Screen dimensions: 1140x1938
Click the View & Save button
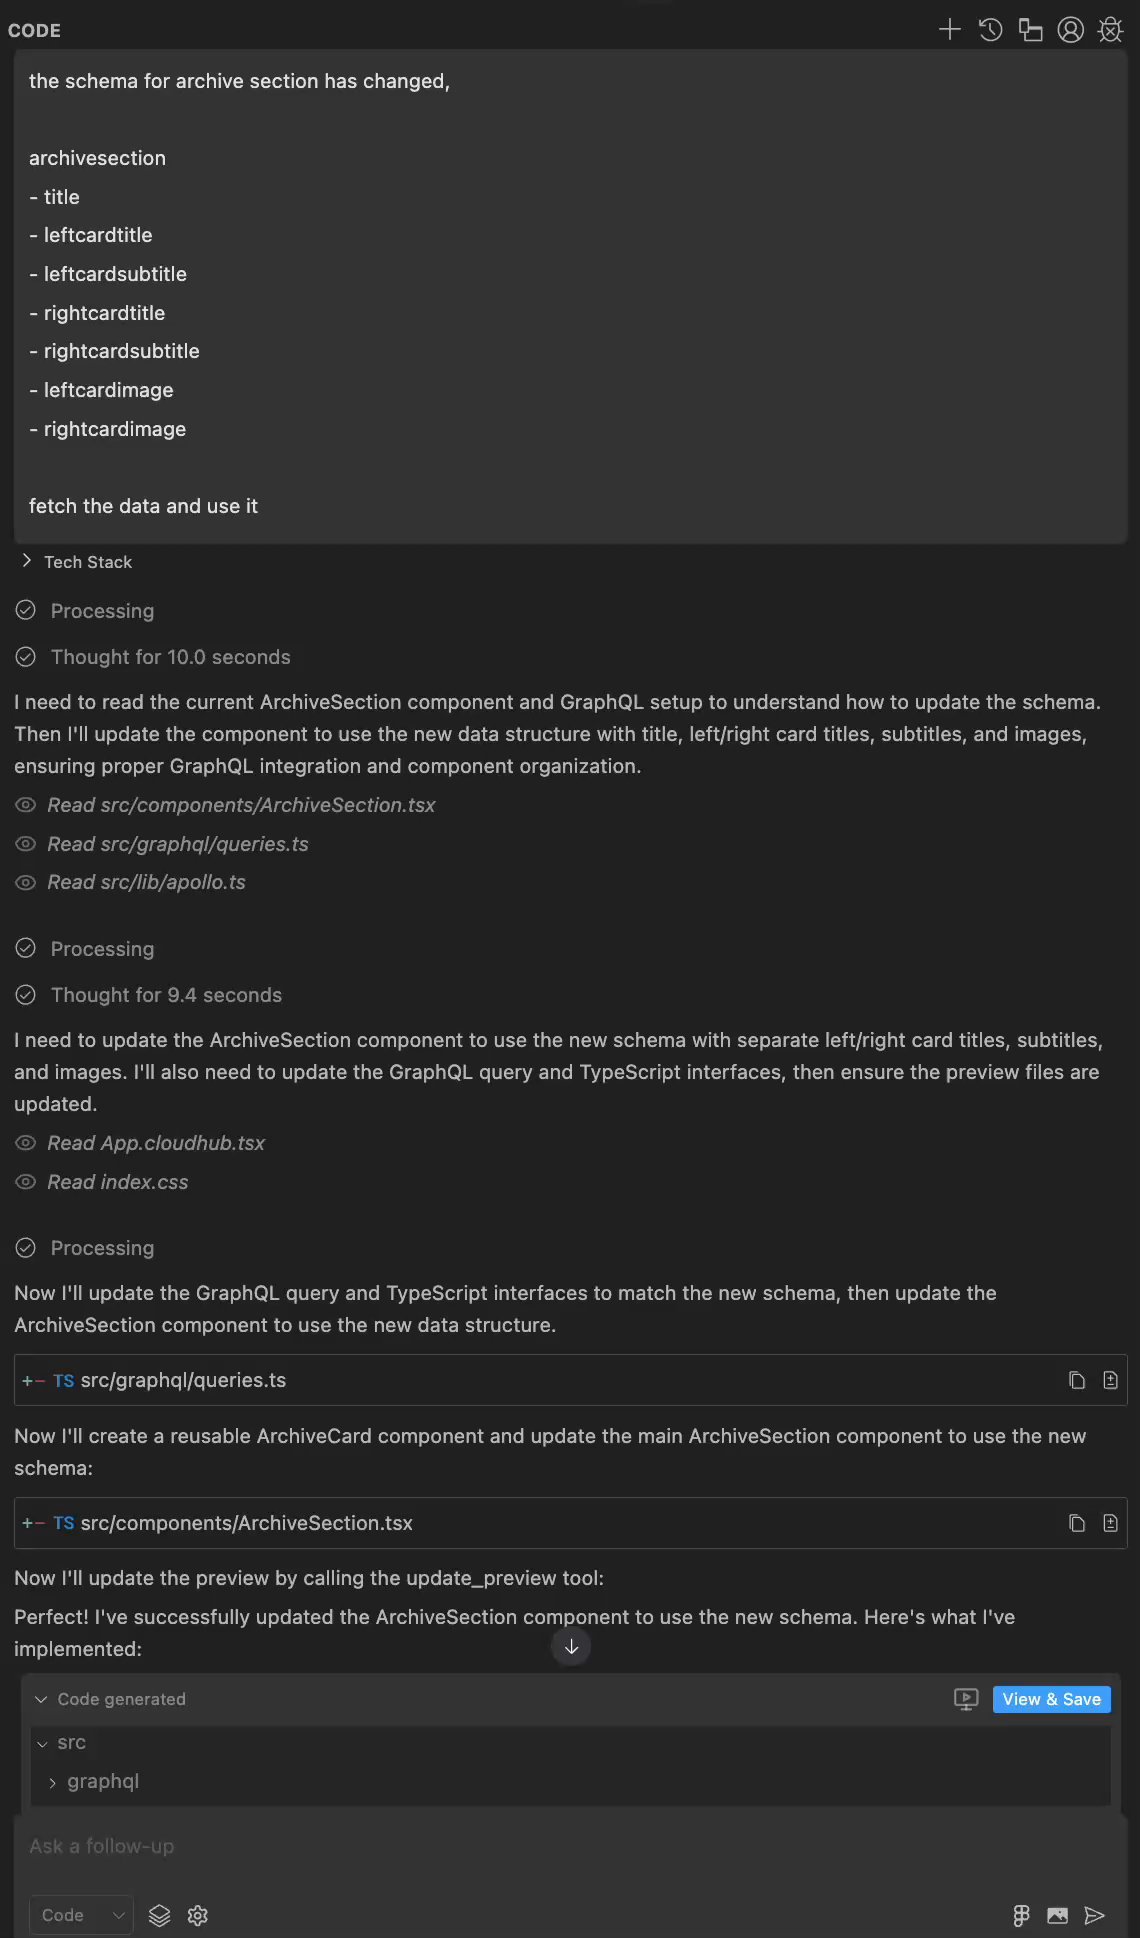(x=1051, y=1699)
